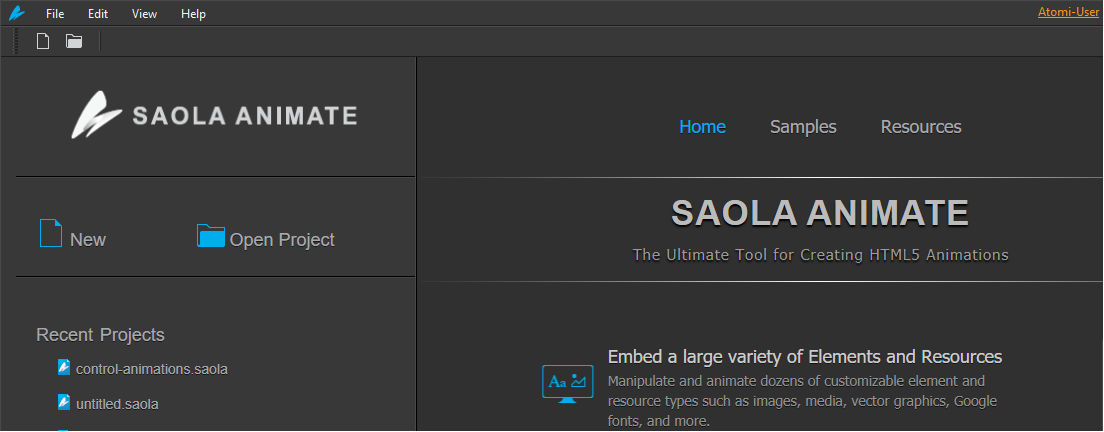Click the untitled.saola file icon
The image size is (1104, 432).
64,402
